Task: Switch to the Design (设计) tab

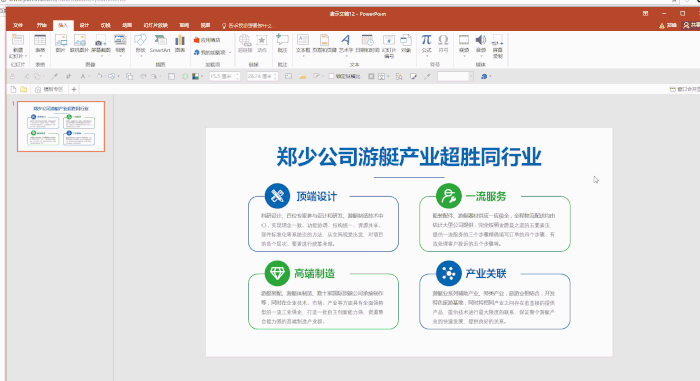Action: [x=84, y=25]
